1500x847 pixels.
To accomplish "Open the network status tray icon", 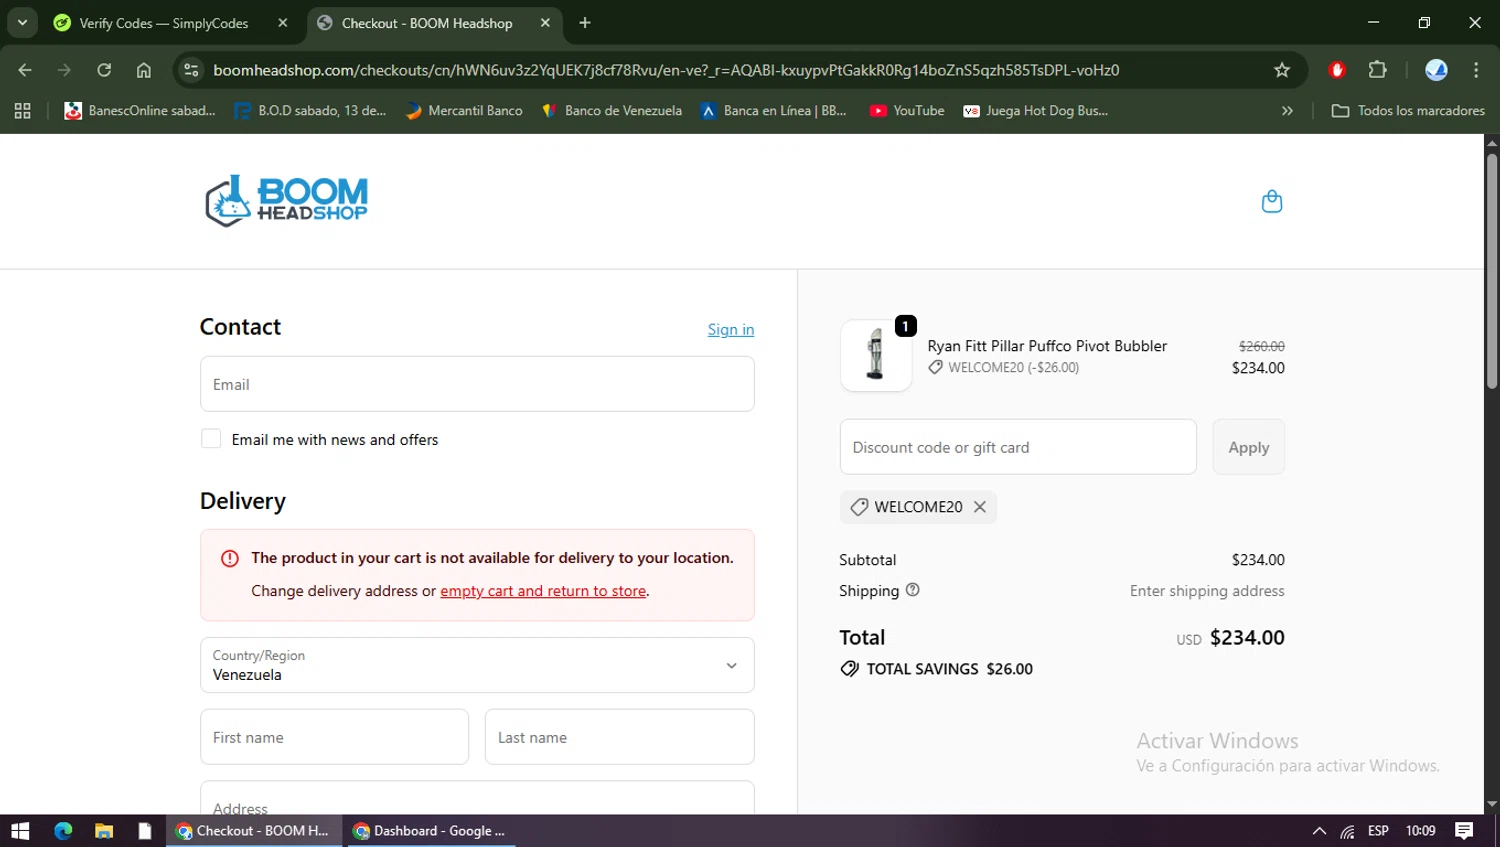I will click(1348, 831).
